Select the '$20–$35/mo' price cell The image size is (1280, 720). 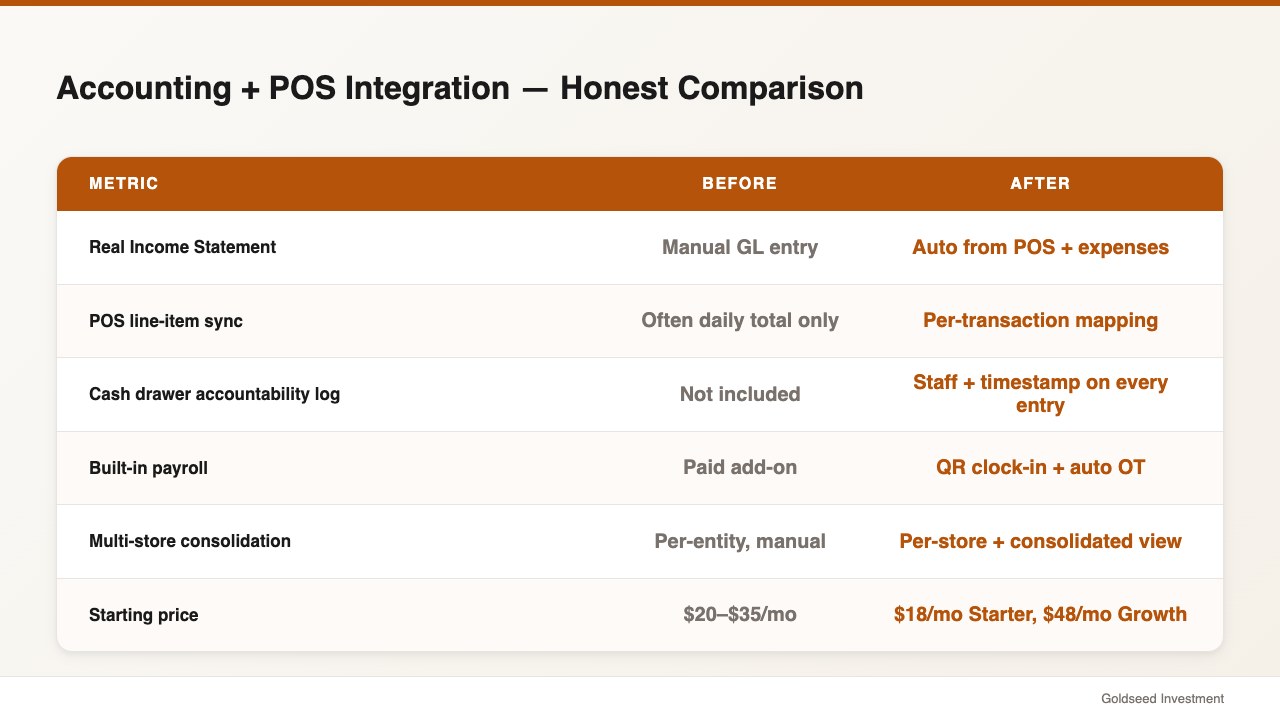coord(740,614)
